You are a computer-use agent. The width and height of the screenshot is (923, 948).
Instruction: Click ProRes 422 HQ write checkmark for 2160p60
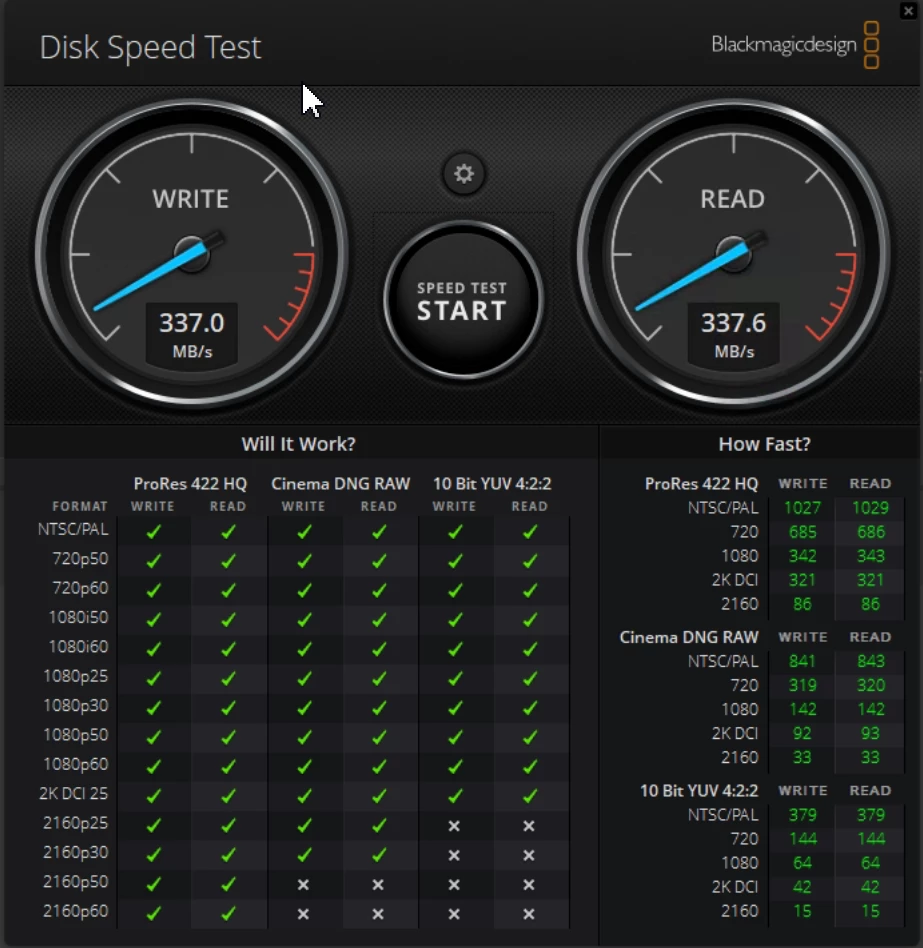pyautogui.click(x=154, y=913)
